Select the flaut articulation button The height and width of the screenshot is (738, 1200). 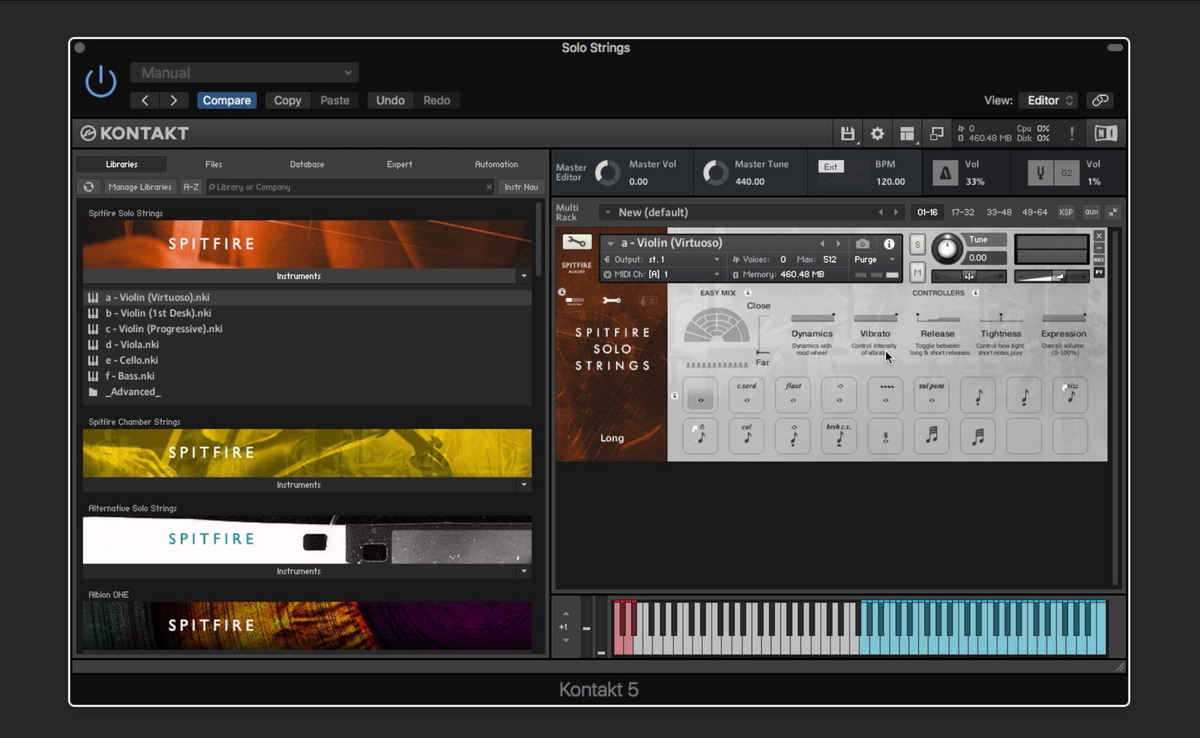tap(793, 395)
